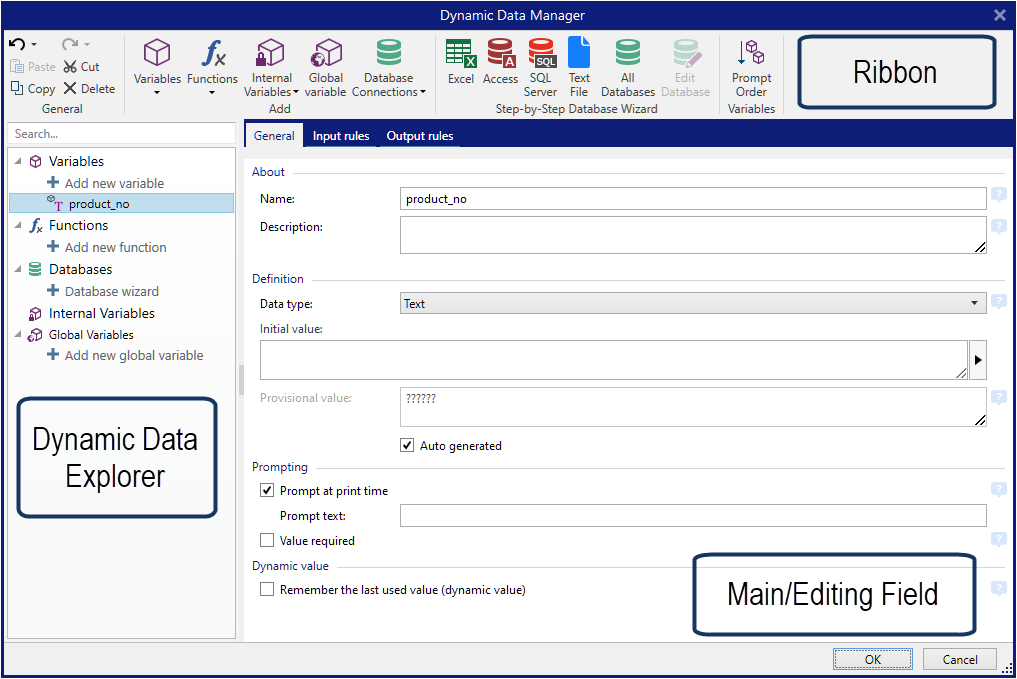The height and width of the screenshot is (679, 1017).
Task: Collapse the Variables tree node
Action: [x=17, y=161]
